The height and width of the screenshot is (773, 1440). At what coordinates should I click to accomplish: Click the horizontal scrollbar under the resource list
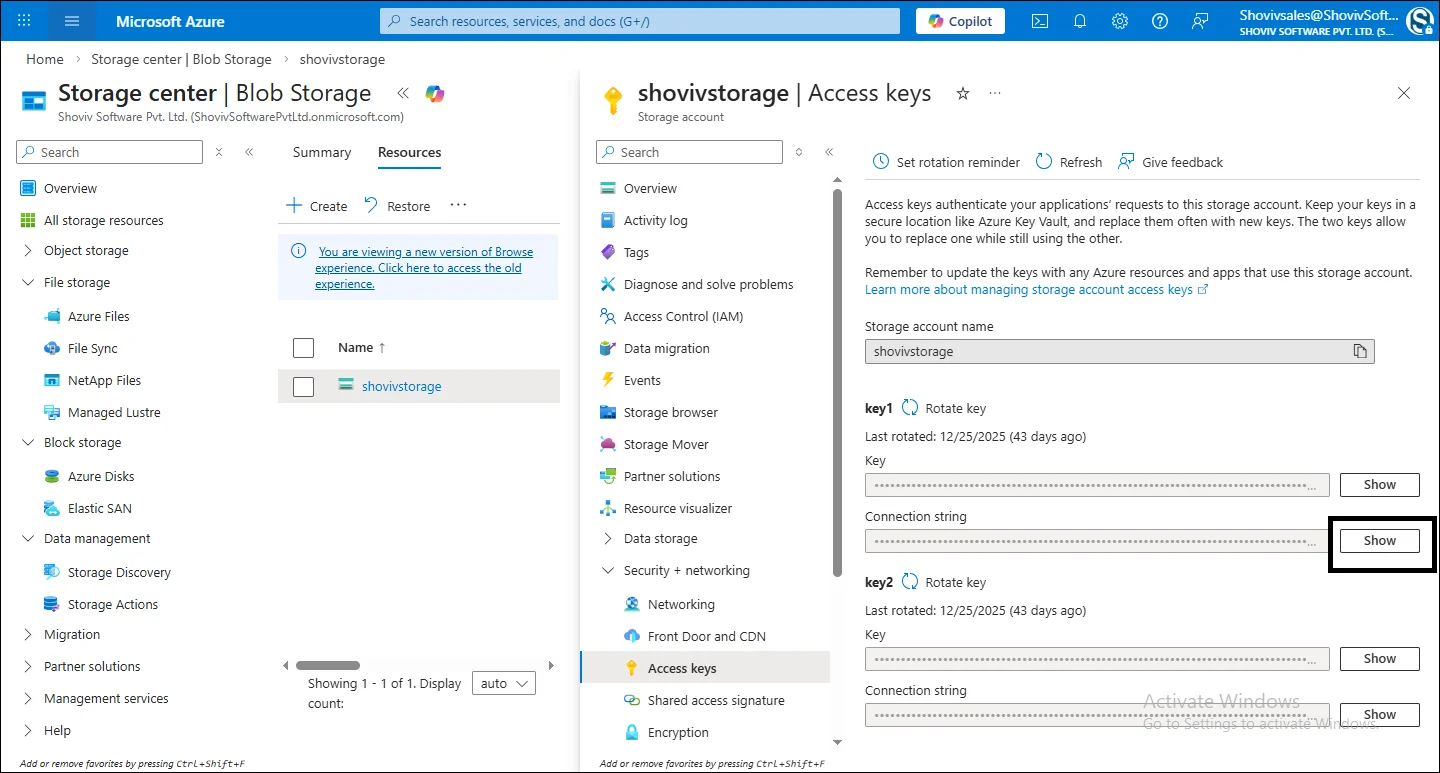click(x=328, y=665)
